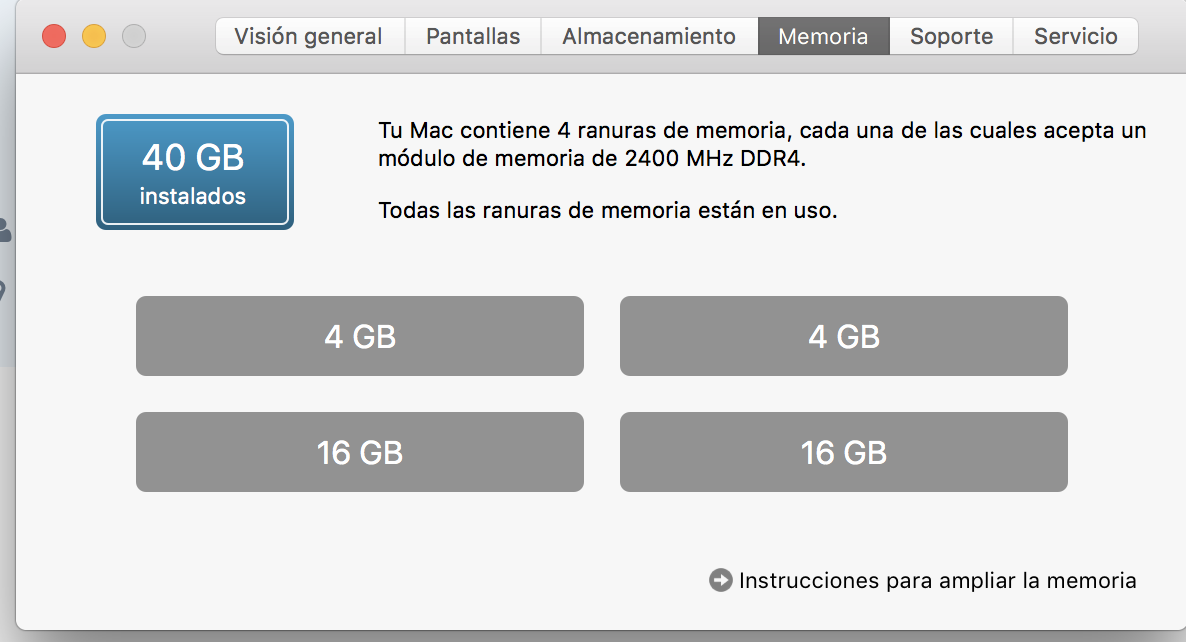
Task: Close the window with the red button
Action: [x=54, y=36]
